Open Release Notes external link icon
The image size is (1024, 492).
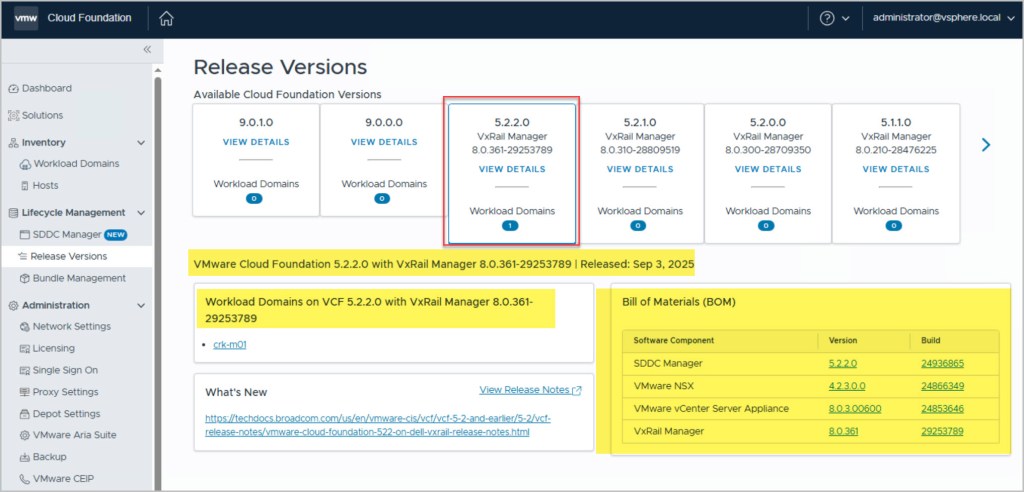click(577, 390)
